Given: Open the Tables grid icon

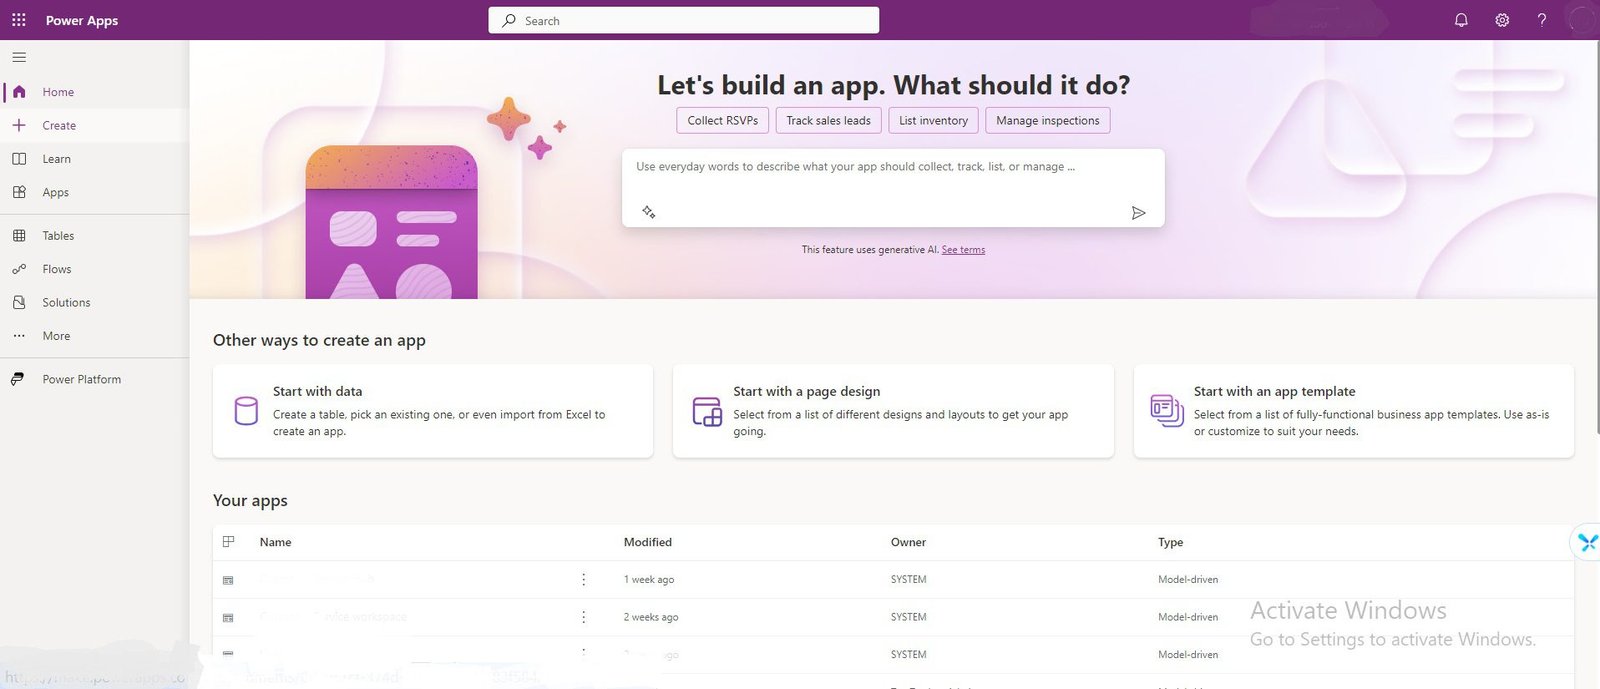Looking at the screenshot, I should (x=19, y=236).
